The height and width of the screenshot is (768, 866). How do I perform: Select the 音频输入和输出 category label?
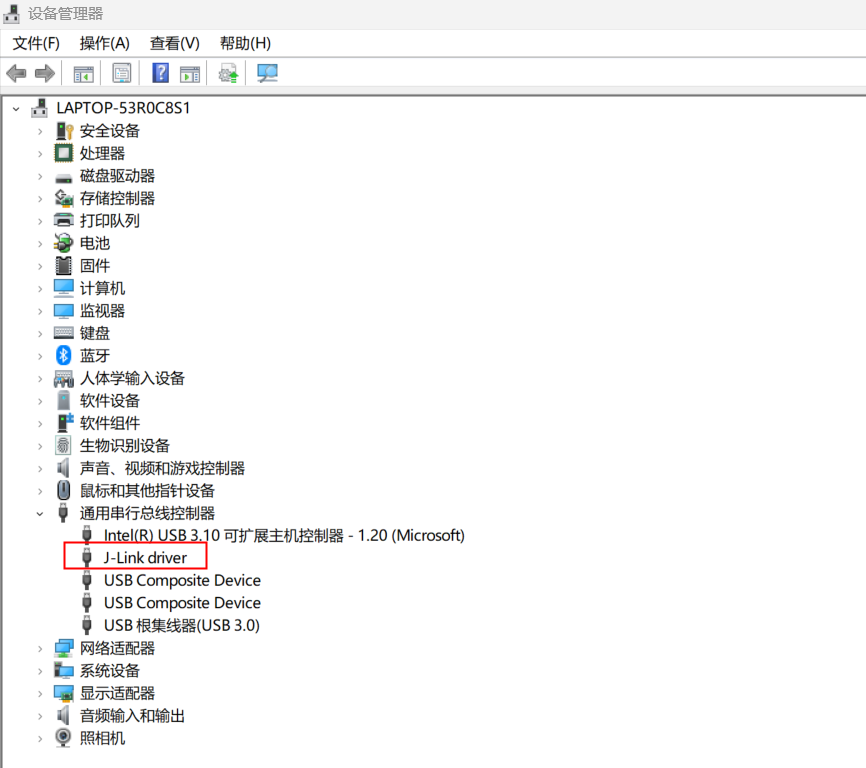[x=132, y=716]
